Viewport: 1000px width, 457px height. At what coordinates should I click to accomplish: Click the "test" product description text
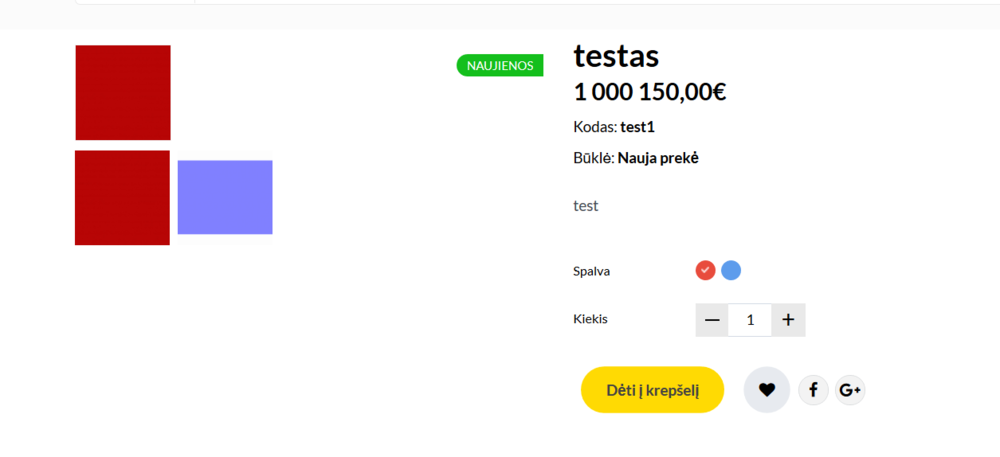click(586, 206)
